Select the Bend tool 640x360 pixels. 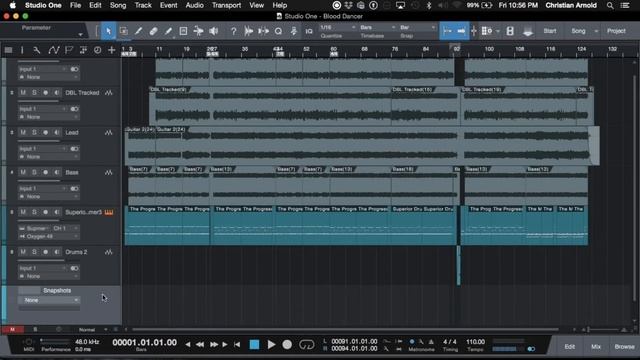(198, 31)
